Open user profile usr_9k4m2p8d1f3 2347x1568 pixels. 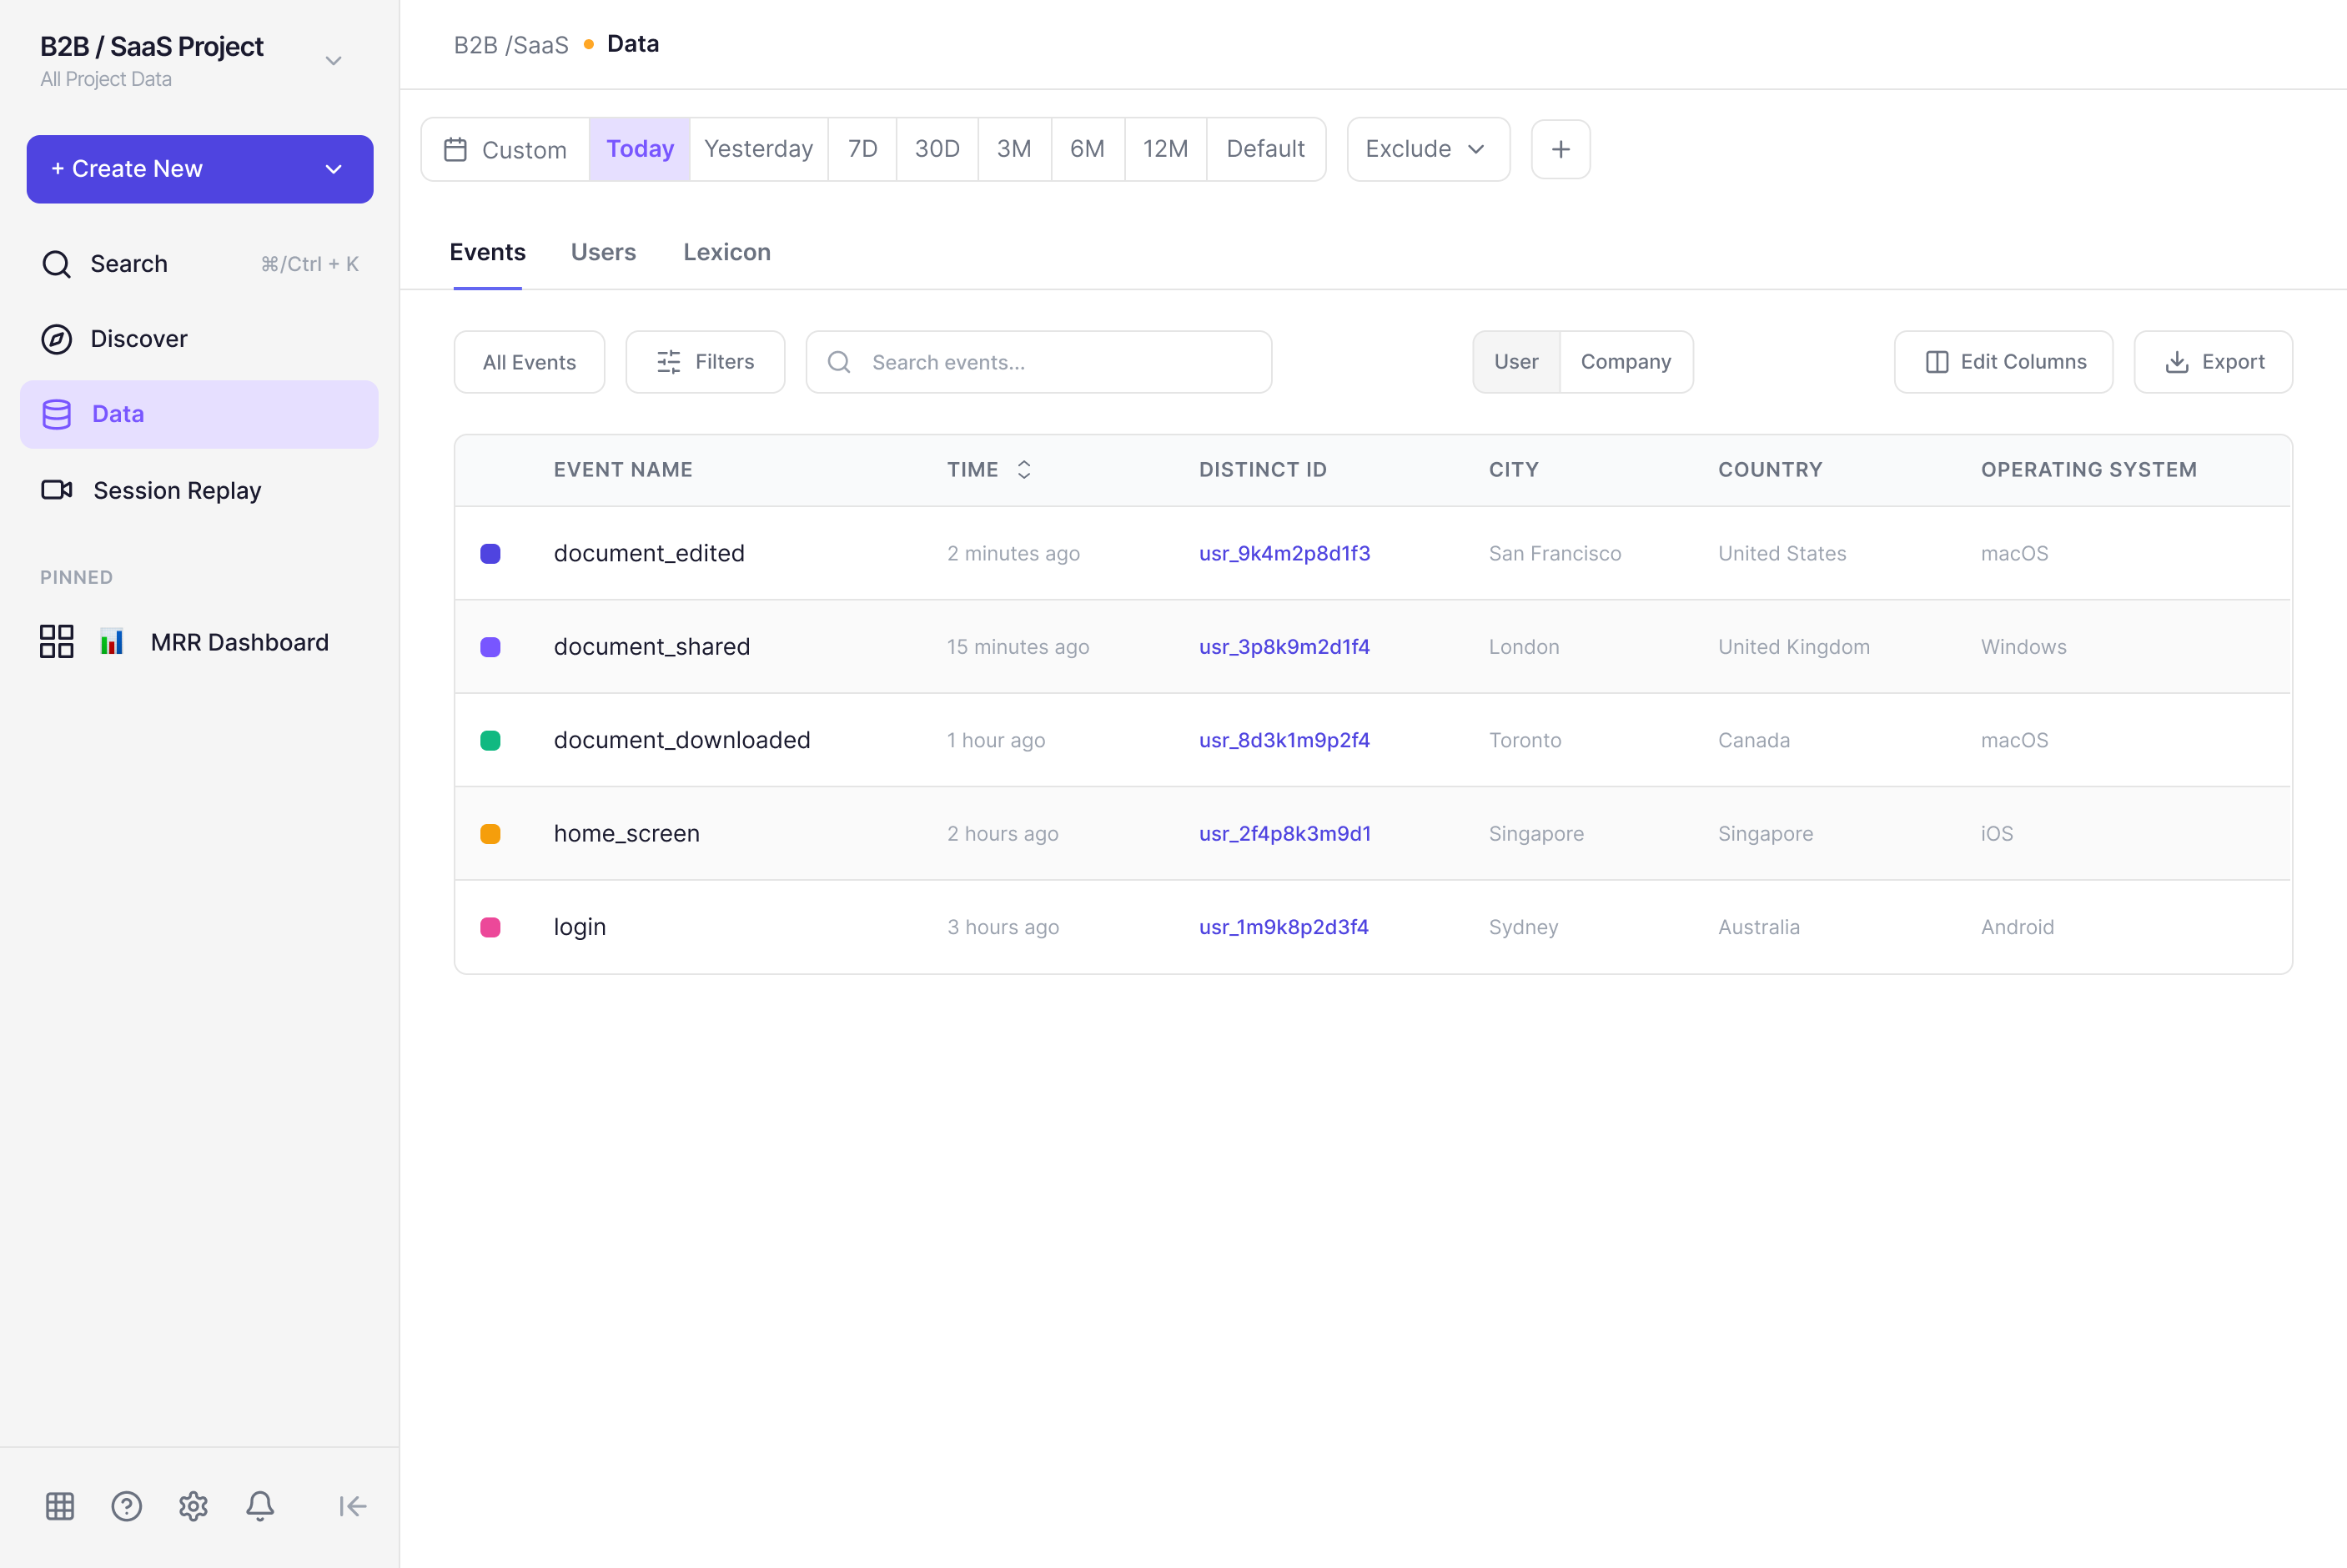pyautogui.click(x=1284, y=553)
